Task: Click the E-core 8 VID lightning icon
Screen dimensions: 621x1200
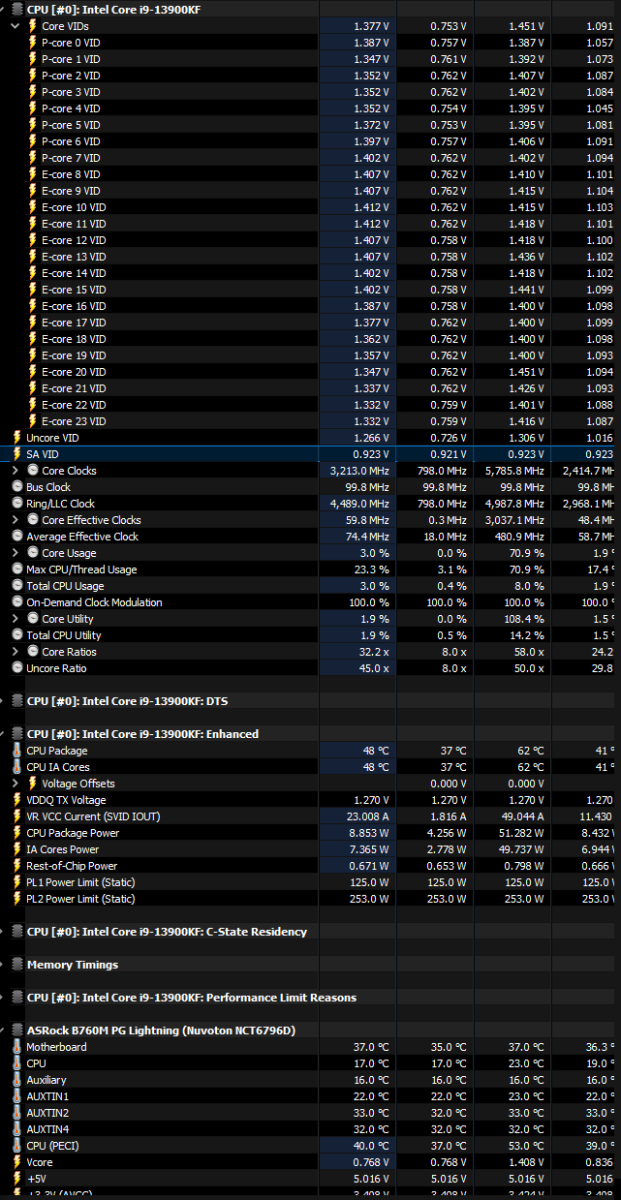Action: click(32, 174)
